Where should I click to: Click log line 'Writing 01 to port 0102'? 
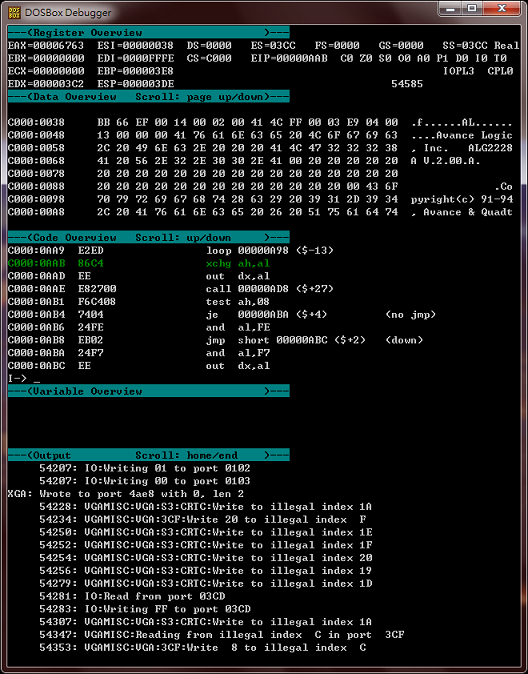pyautogui.click(x=145, y=468)
